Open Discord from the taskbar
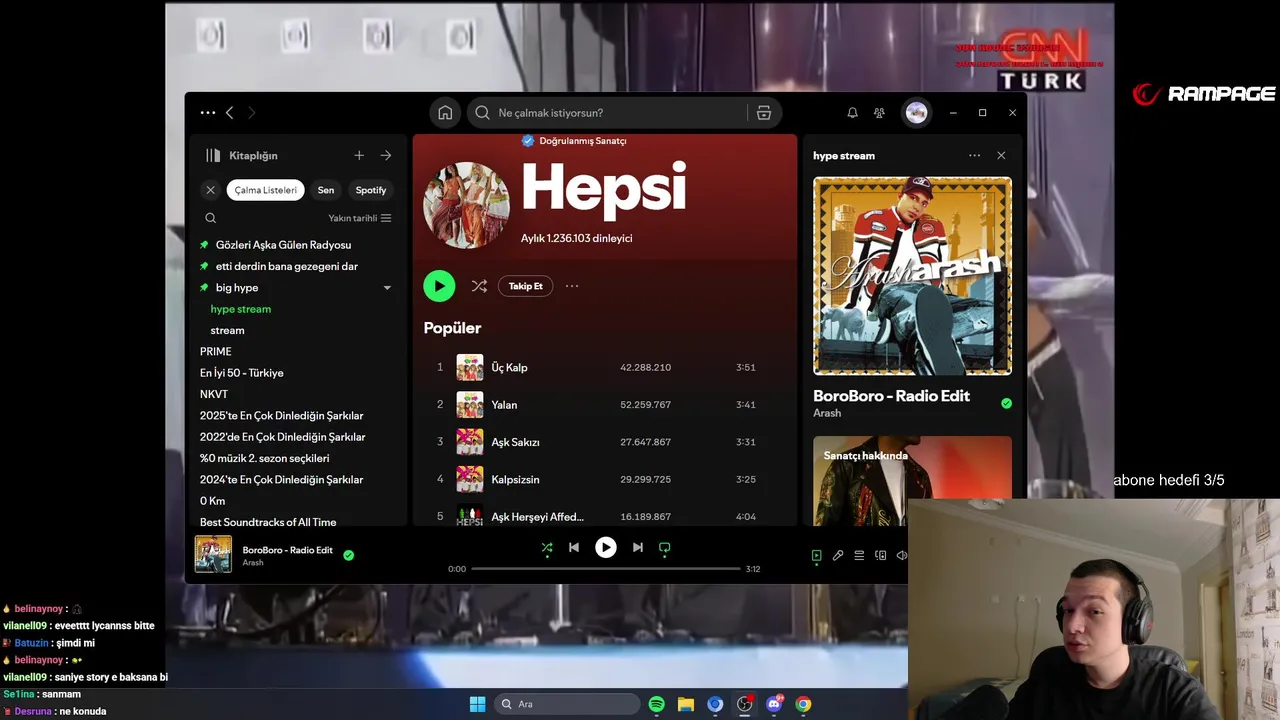Viewport: 1280px width, 720px height. click(x=774, y=704)
